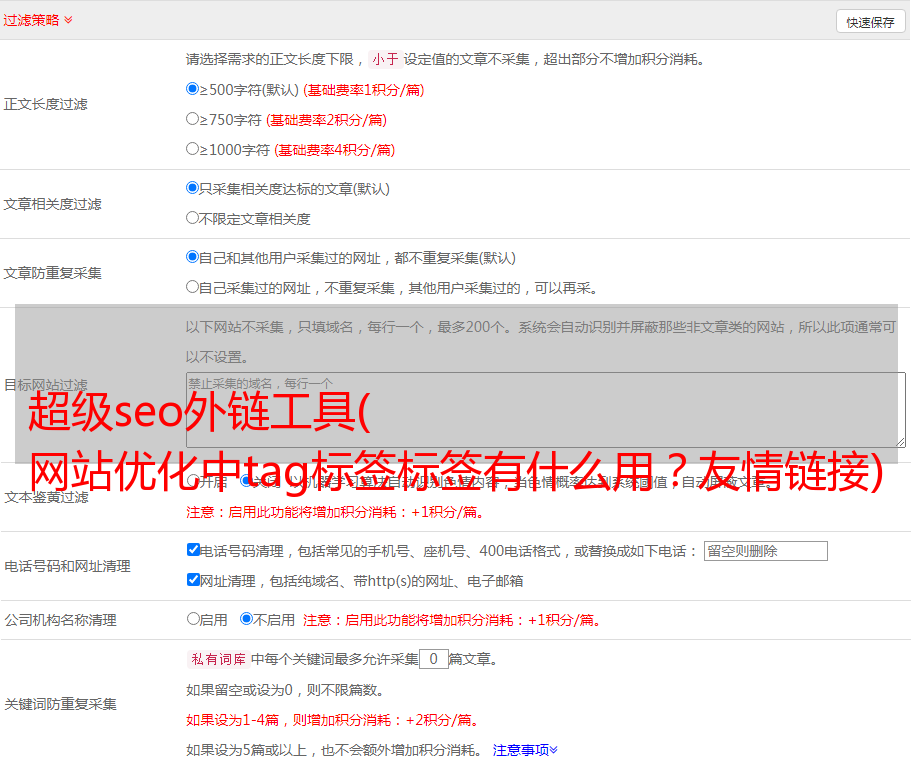This screenshot has width=912, height=768.
Task: Click the article count field showing 0
Action: coord(434,659)
